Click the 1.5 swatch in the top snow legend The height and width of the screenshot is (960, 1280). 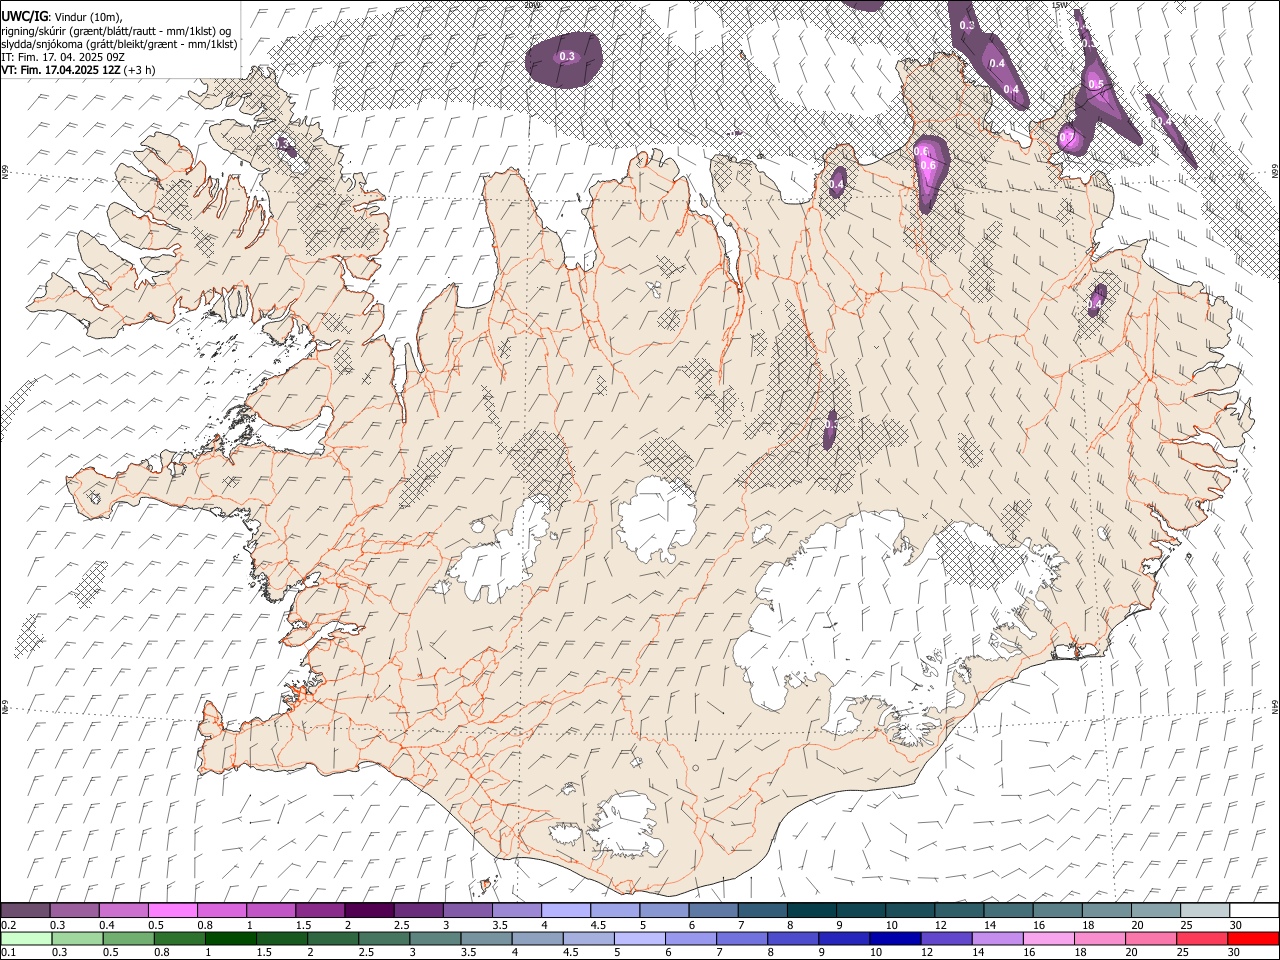[x=320, y=911]
